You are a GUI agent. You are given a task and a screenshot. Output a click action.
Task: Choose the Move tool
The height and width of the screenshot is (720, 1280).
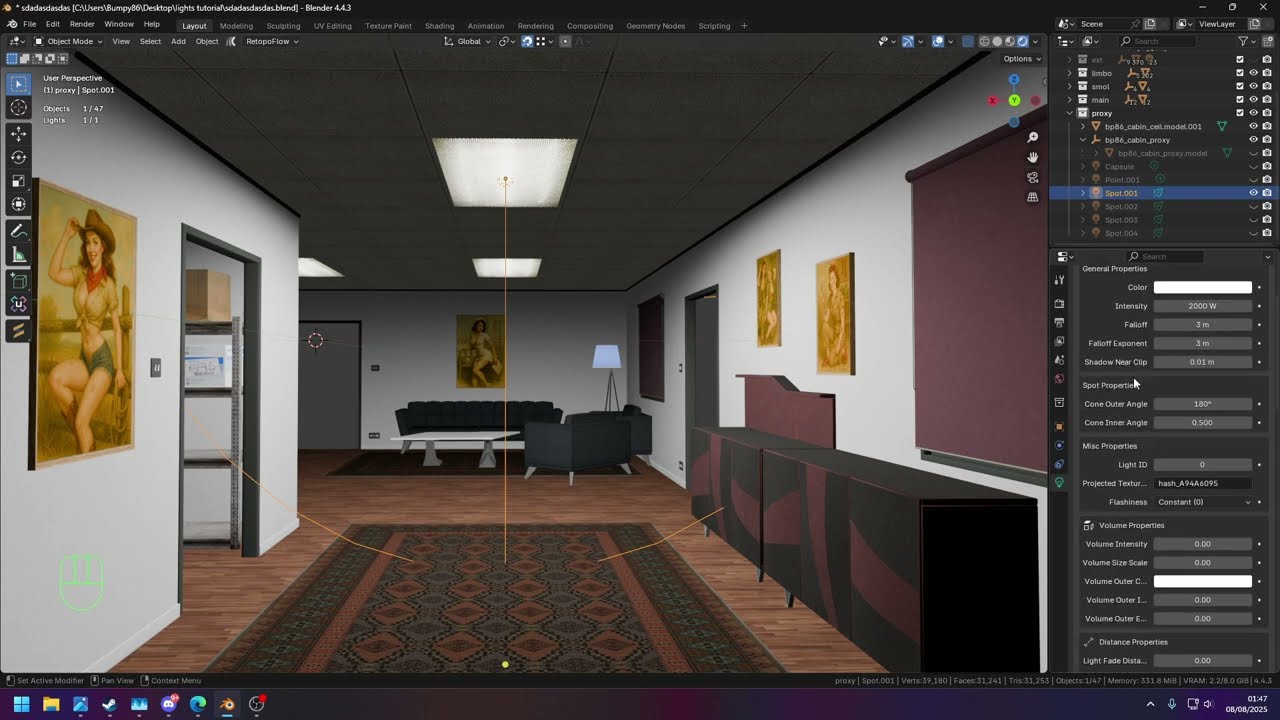coord(18,133)
